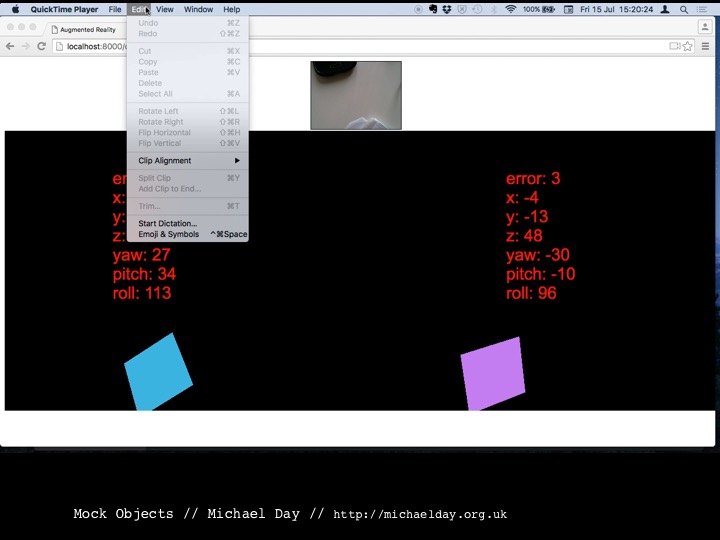Click the Dropbox menu bar icon
Viewport: 720px width, 540px height.
(446, 9)
